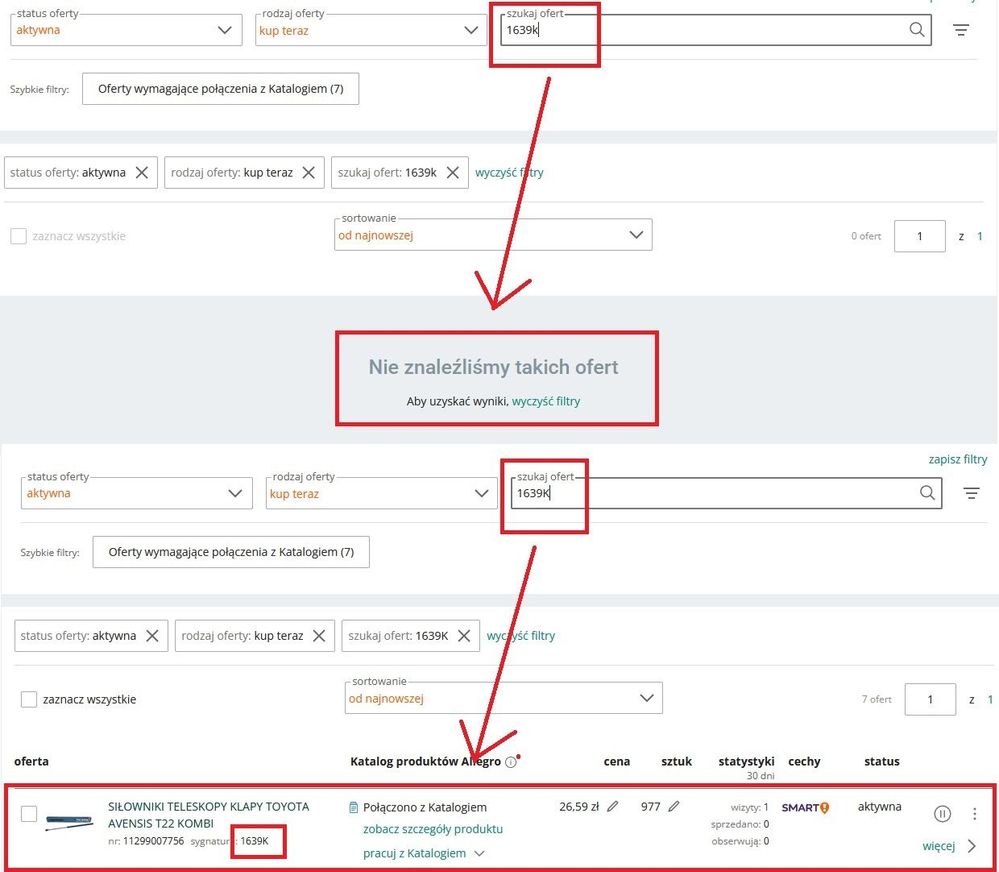999x872 pixels.
Task: Click the 'zapisz filtry' link
Action: click(x=958, y=459)
